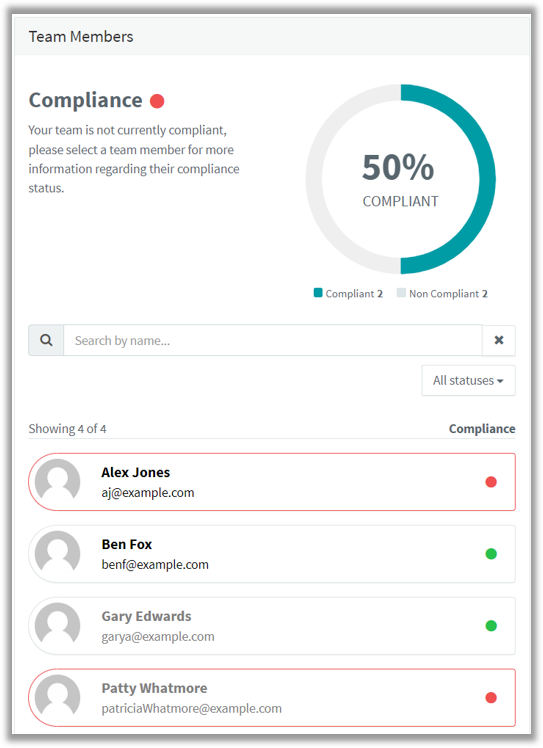Click the Compliance column header
Screen dimensions: 543x748
(482, 428)
